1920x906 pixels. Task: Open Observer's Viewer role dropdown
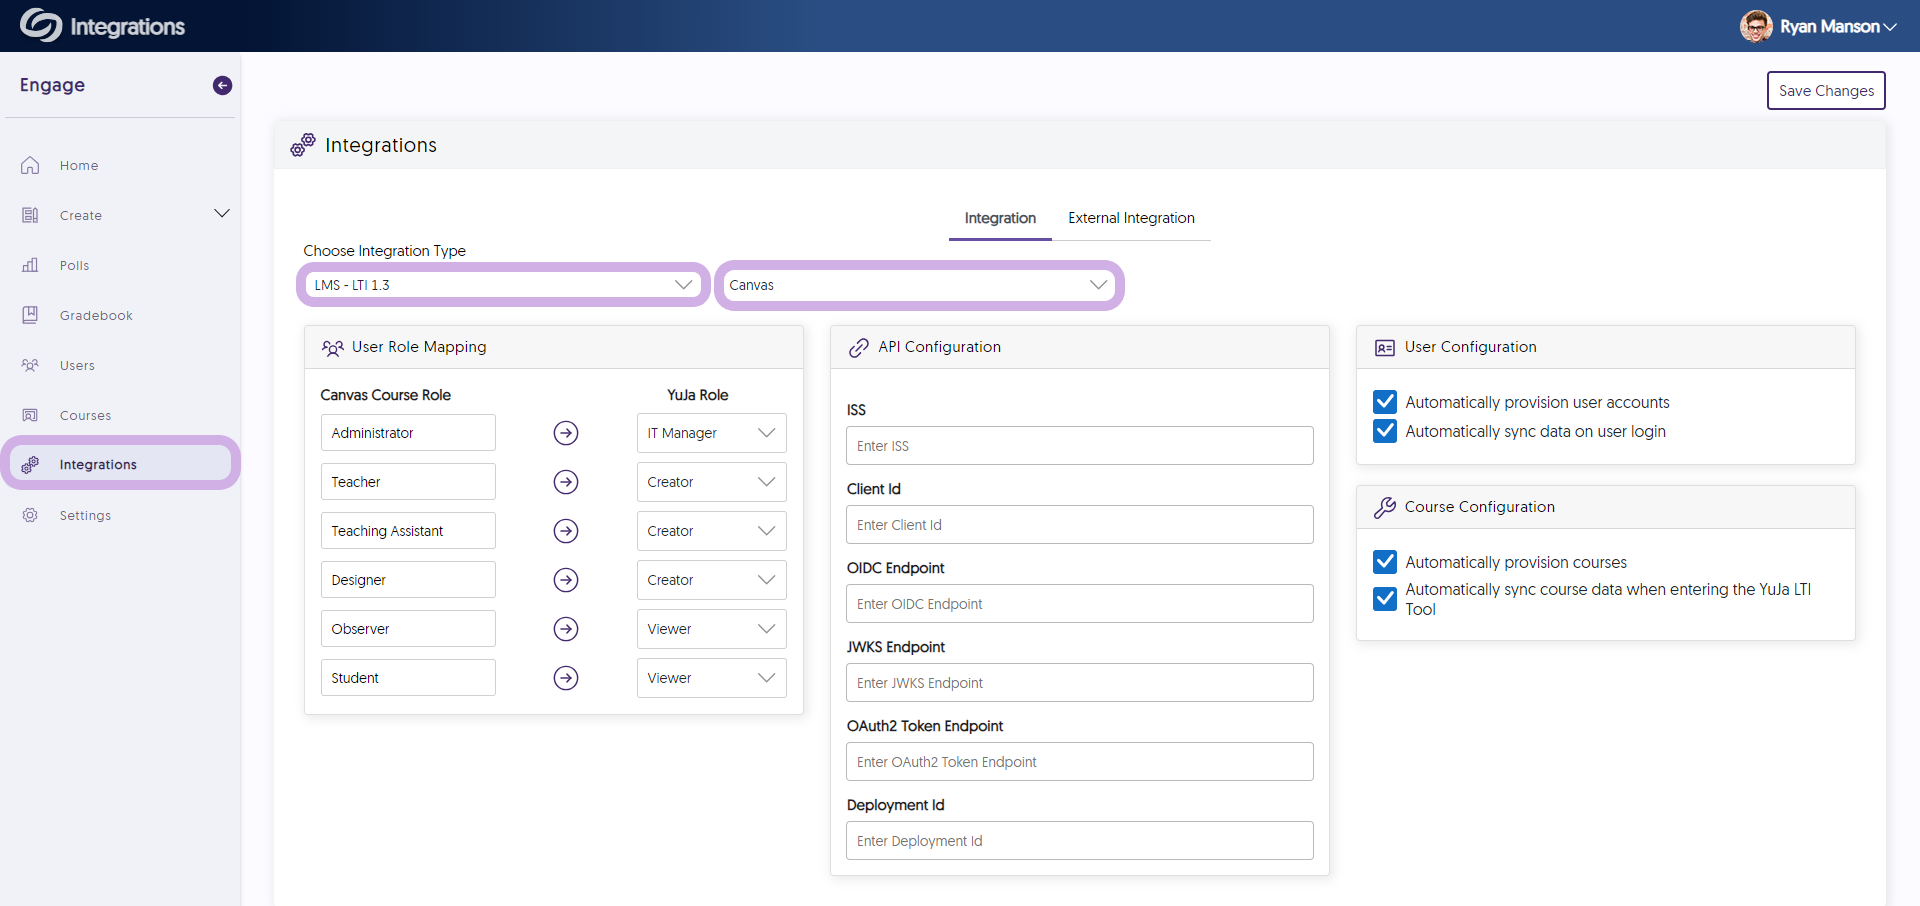click(x=711, y=629)
